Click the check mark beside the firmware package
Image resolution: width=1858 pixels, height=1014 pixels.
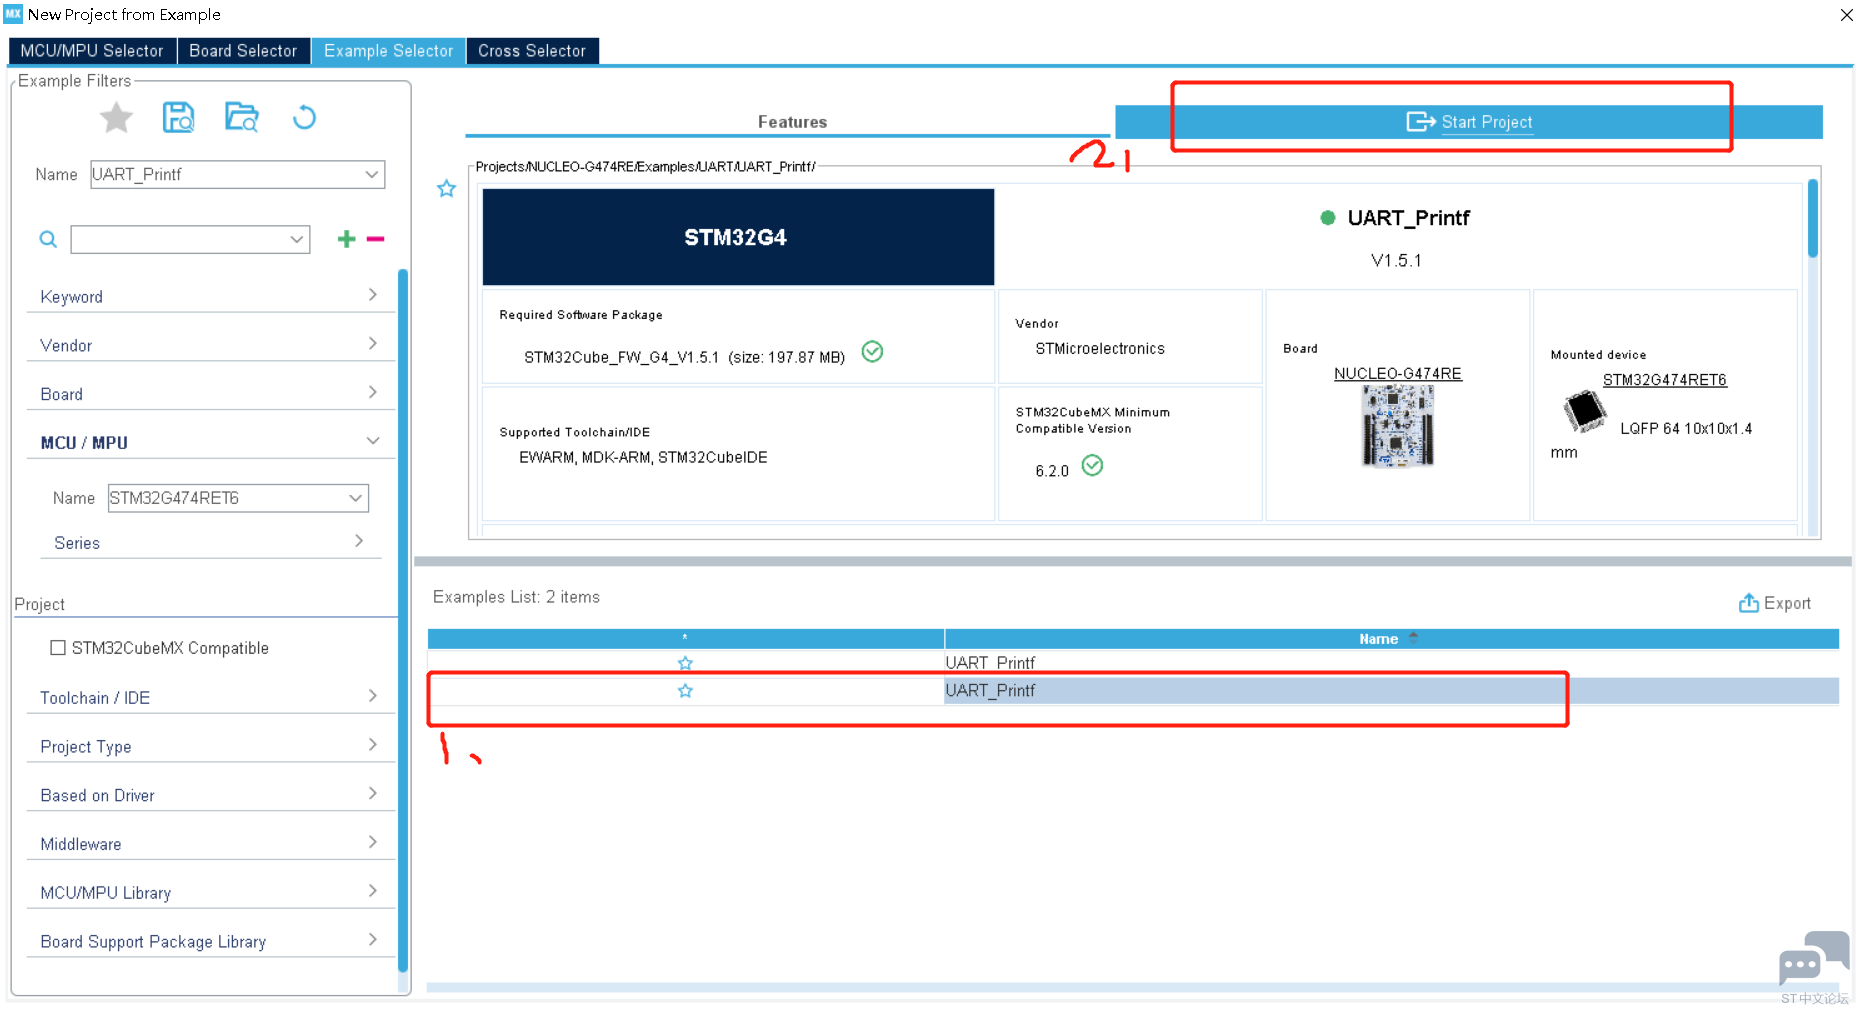[x=872, y=352]
